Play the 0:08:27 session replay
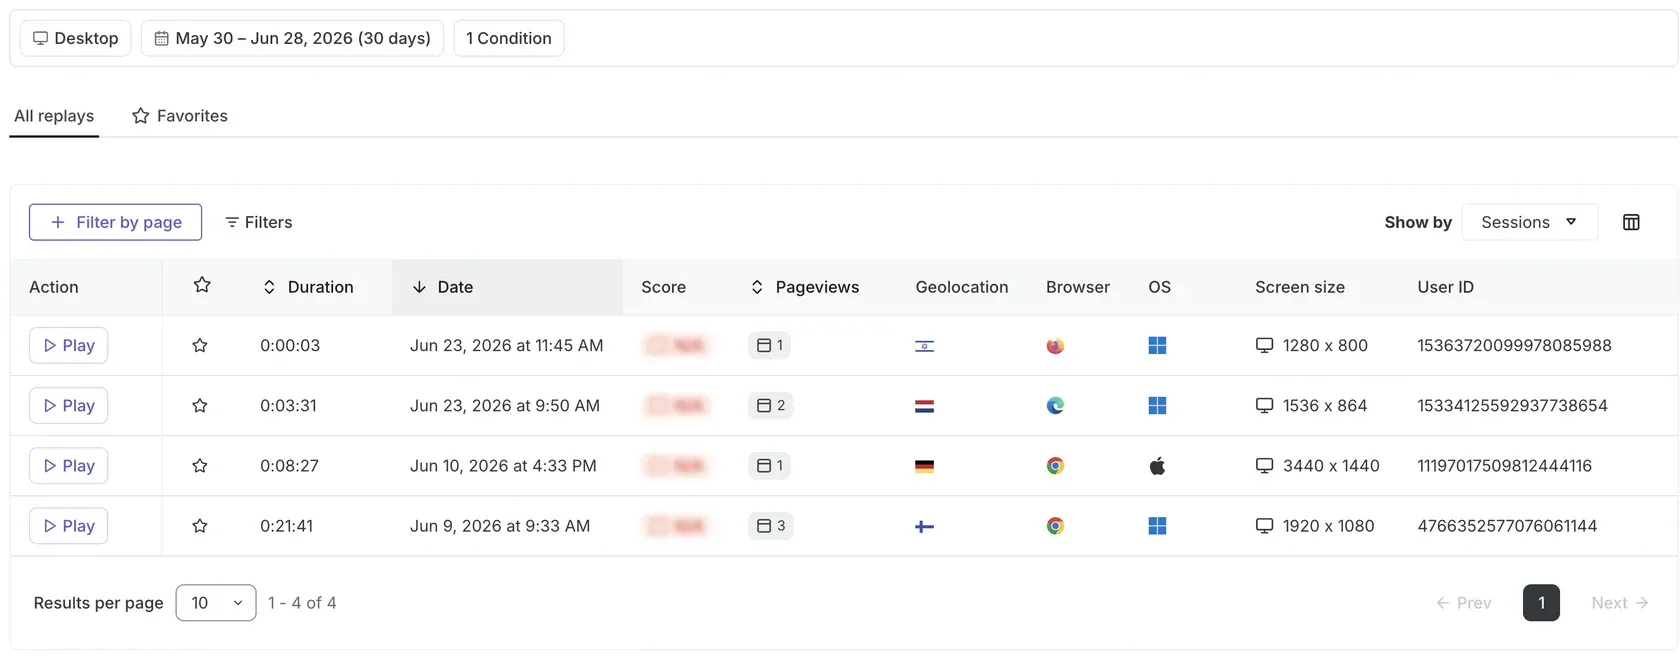1680x656 pixels. point(69,466)
